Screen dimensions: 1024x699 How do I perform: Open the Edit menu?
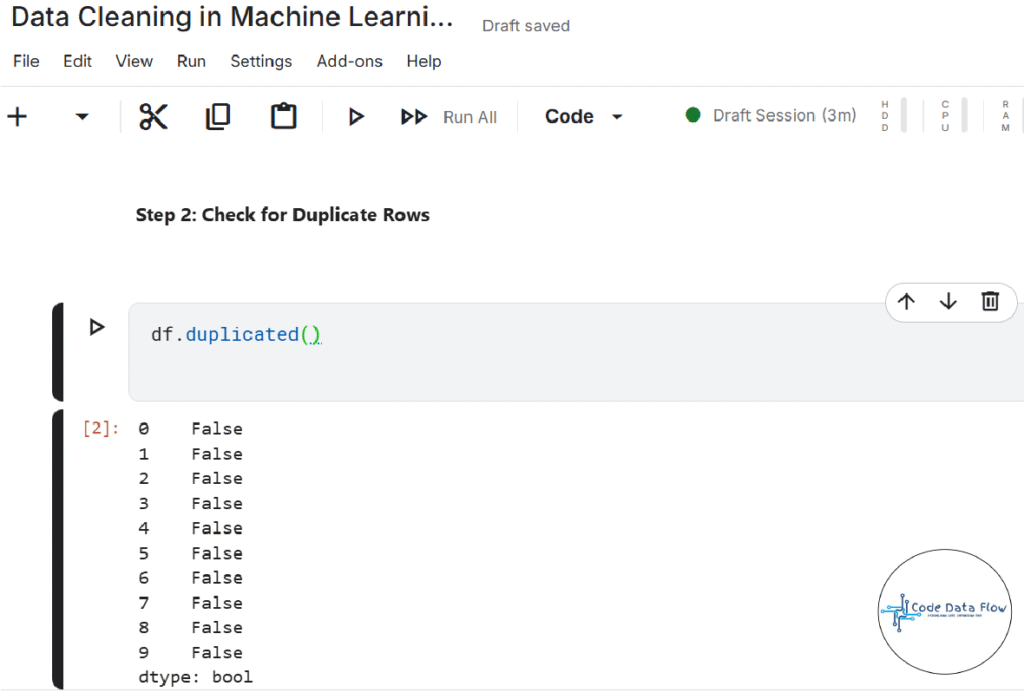pyautogui.click(x=77, y=61)
